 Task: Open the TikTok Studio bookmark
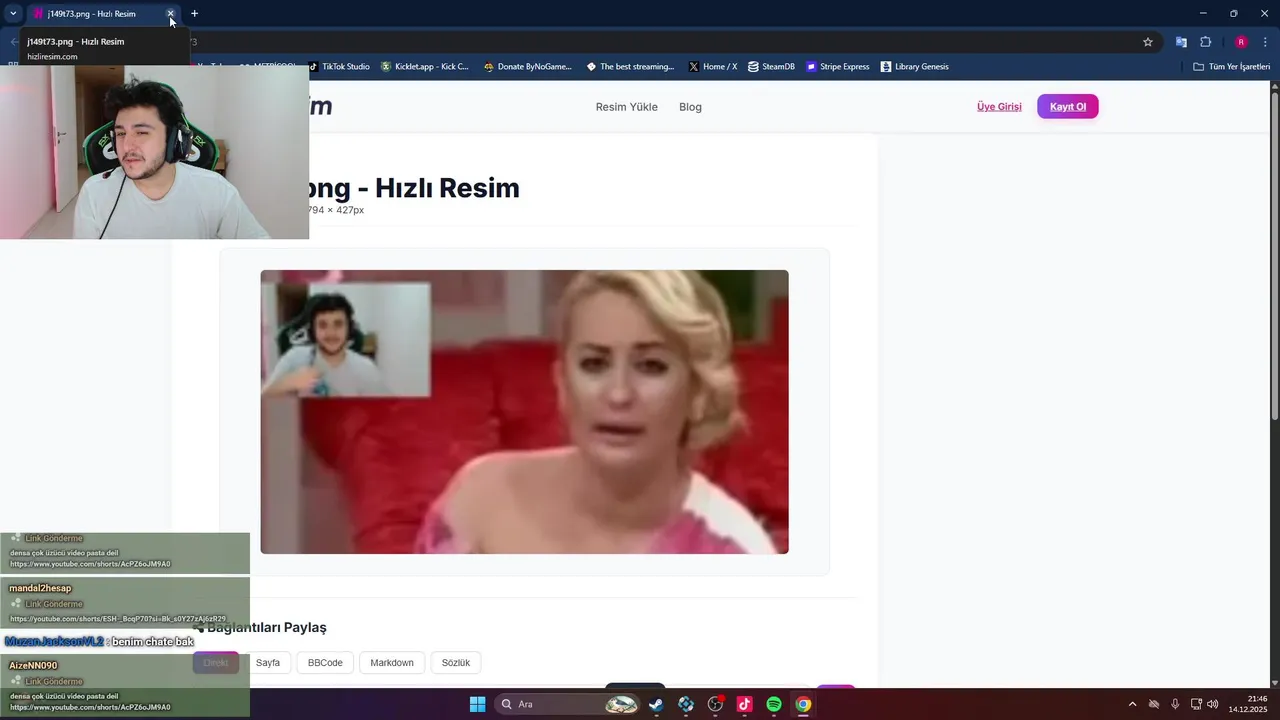point(339,67)
